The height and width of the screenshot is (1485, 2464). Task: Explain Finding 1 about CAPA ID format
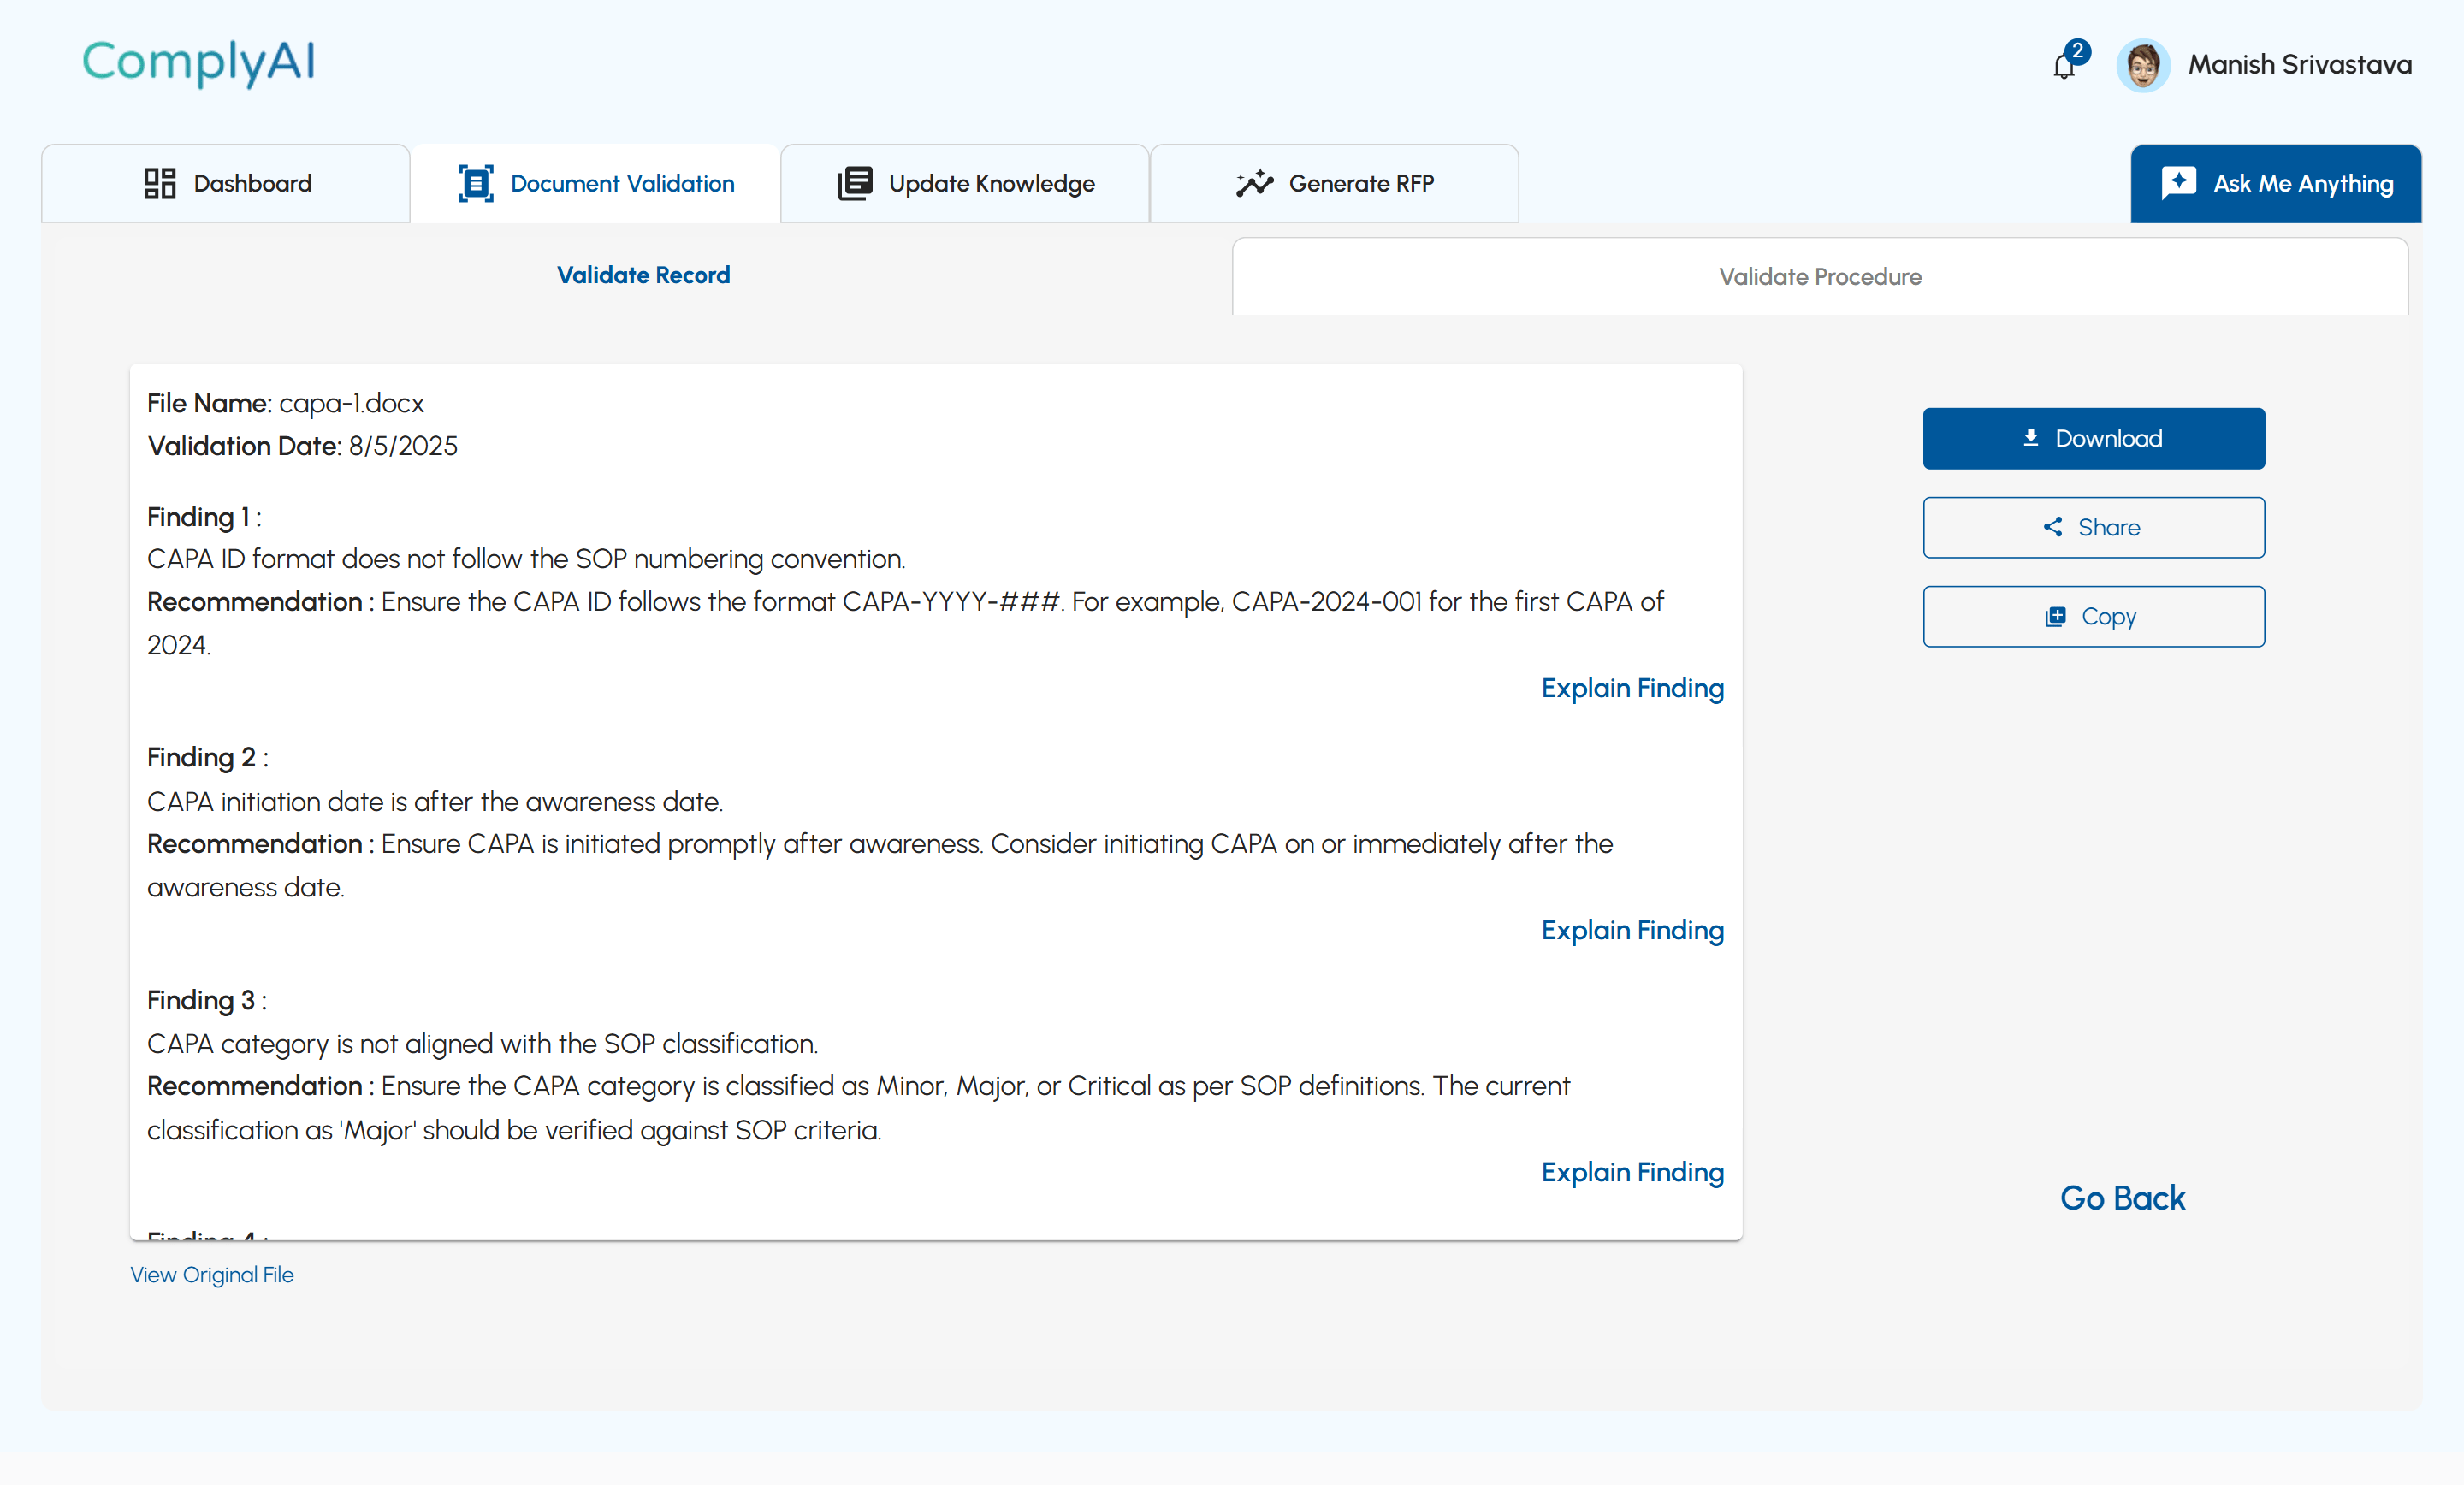point(1632,689)
